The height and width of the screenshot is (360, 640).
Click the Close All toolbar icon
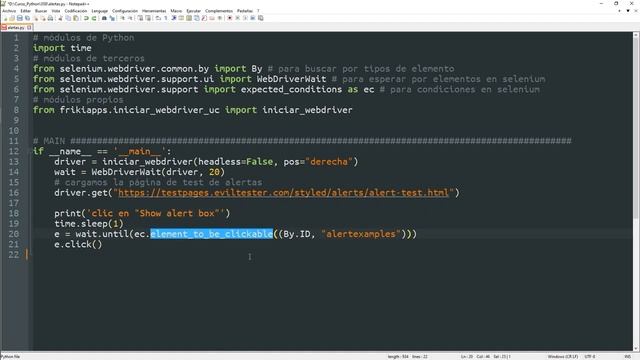(44, 18)
